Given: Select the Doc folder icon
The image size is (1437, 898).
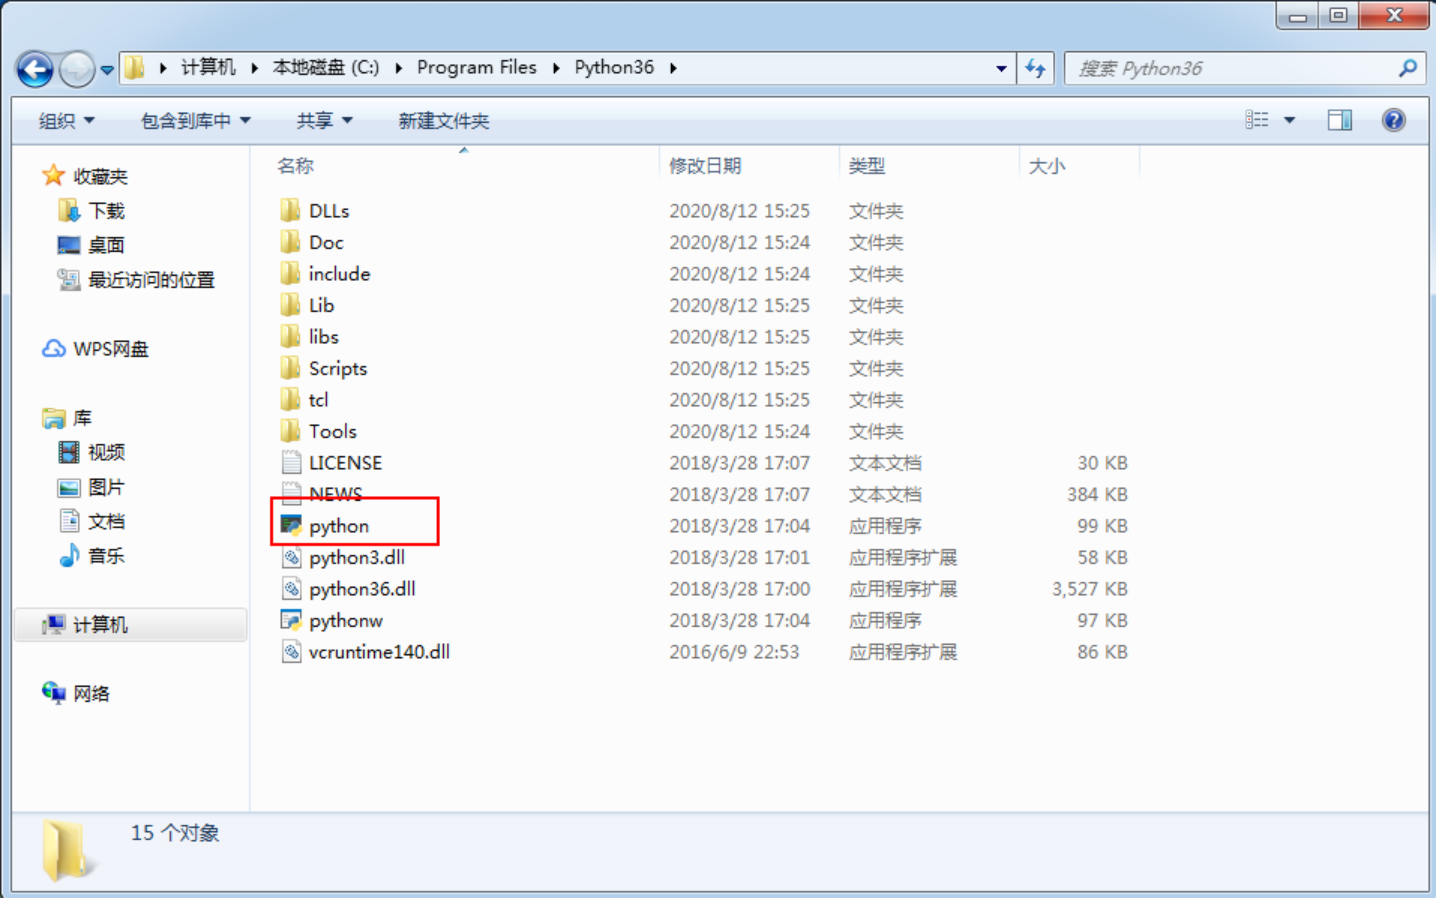Looking at the screenshot, I should click(290, 242).
